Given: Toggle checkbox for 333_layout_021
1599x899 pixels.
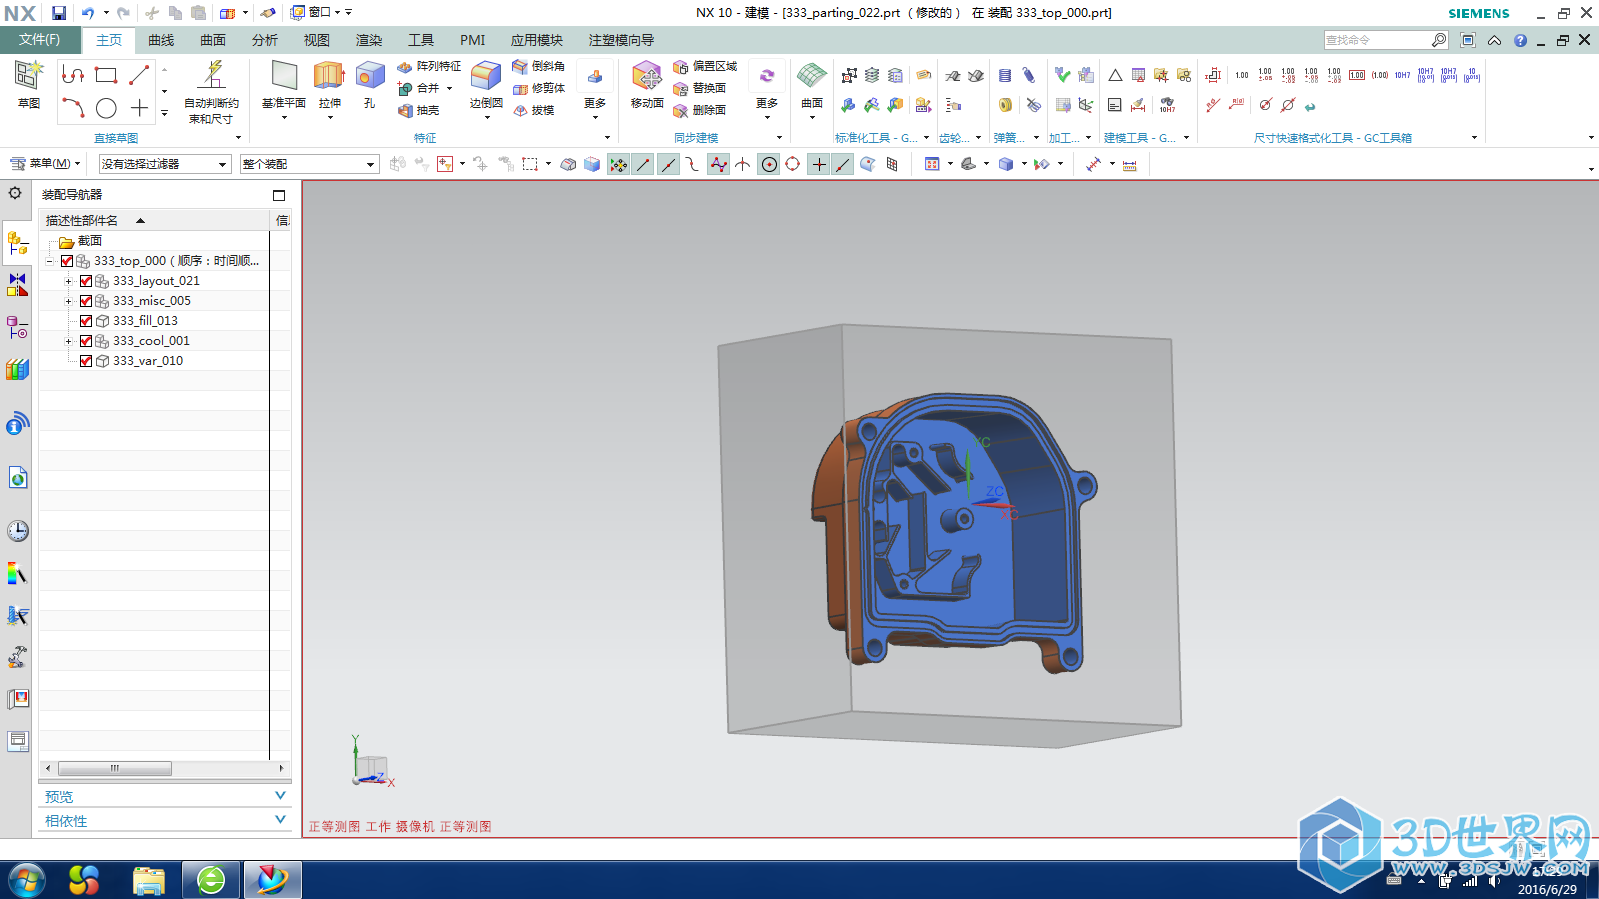Looking at the screenshot, I should (x=86, y=281).
